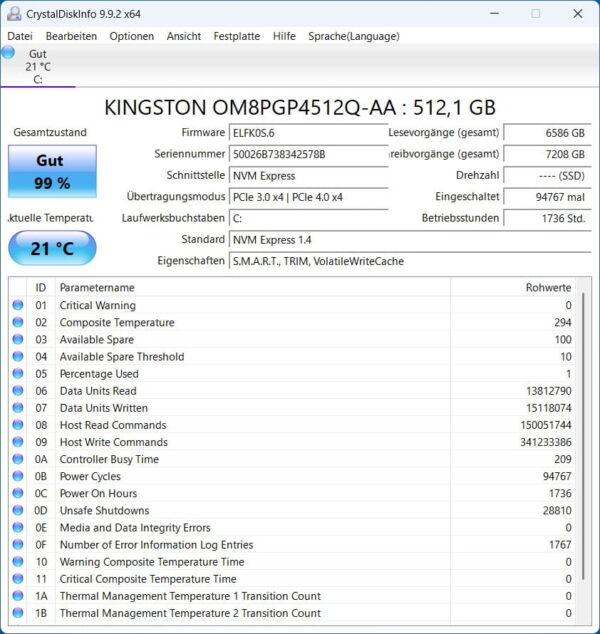Click status orb of Unsafe Shutdowns row
The height and width of the screenshot is (634, 600).
click(18, 510)
